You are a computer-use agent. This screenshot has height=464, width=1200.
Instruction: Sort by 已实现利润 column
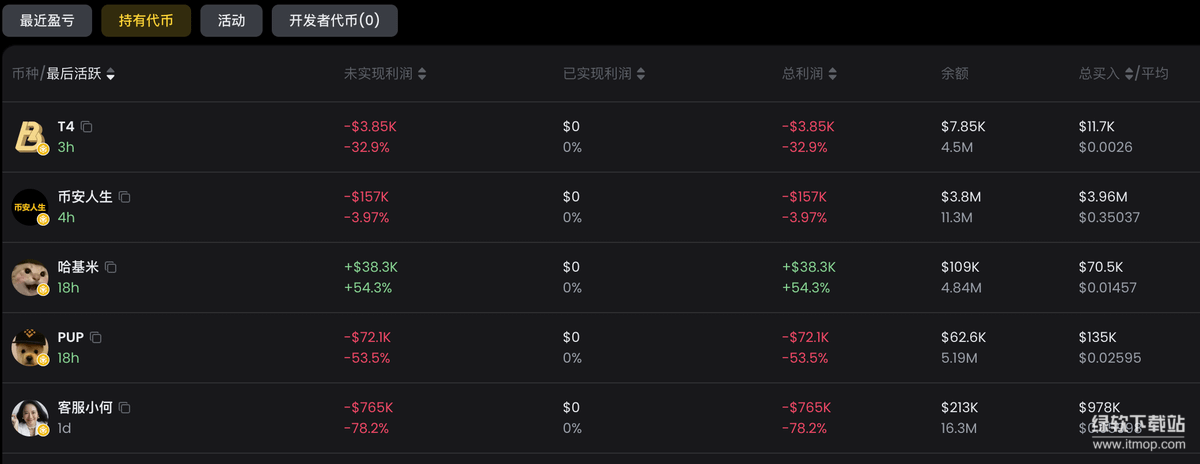coord(641,74)
